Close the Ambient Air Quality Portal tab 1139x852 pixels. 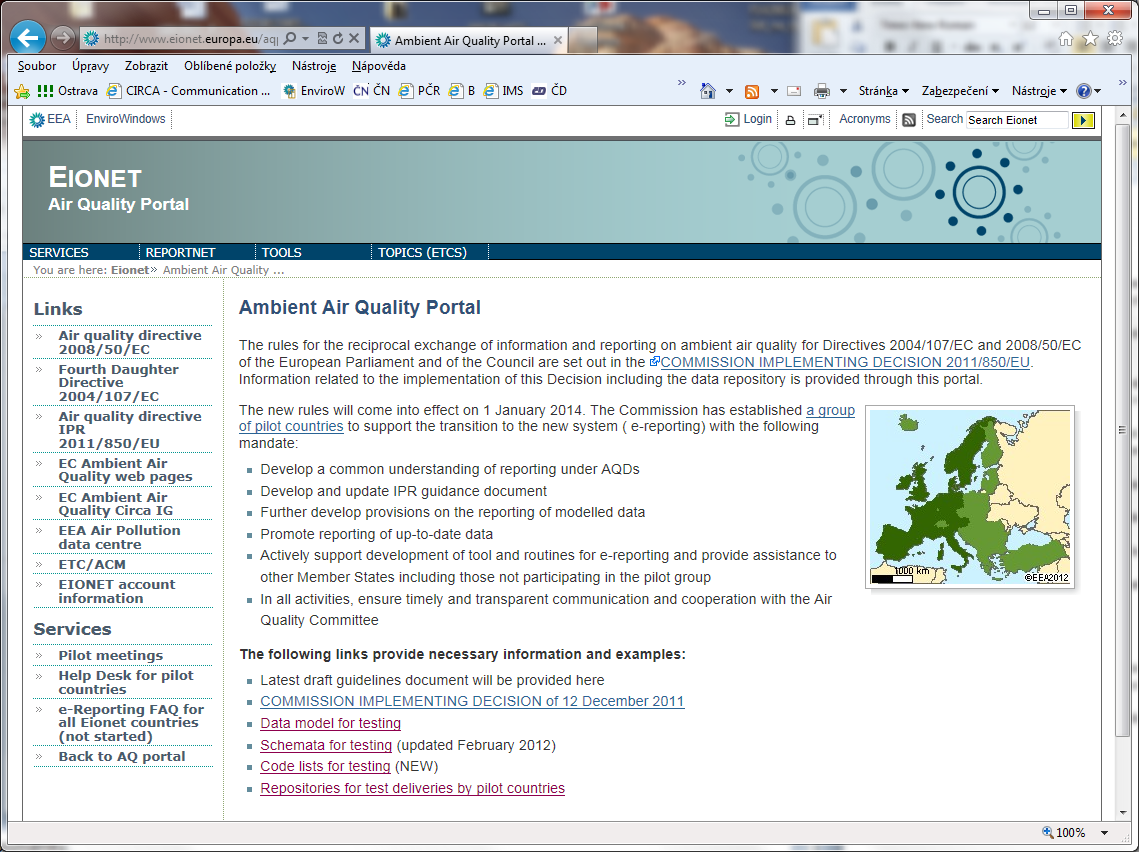pos(558,41)
